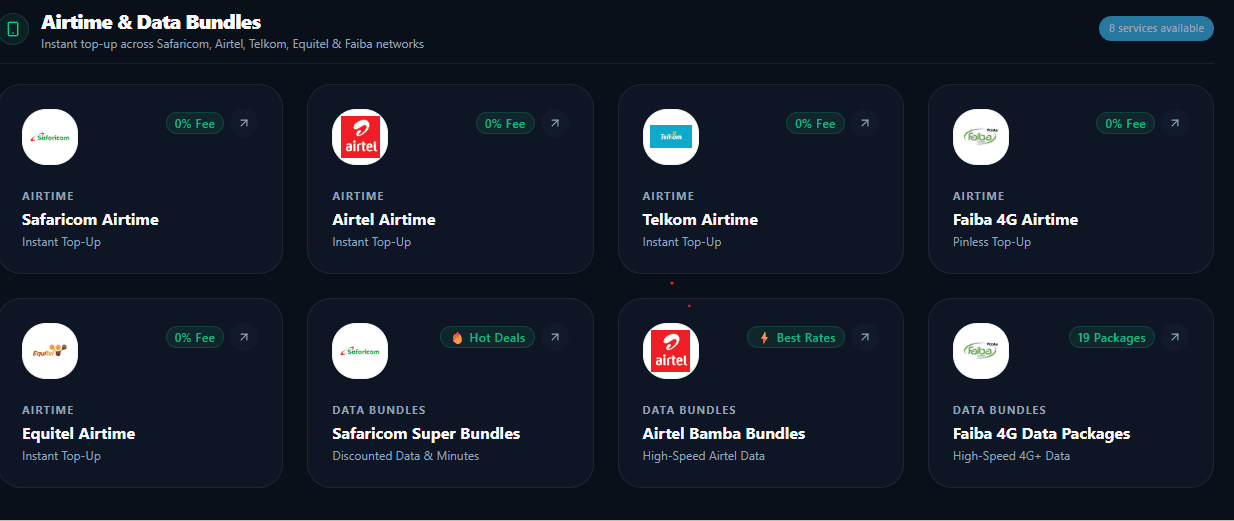The image size is (1234, 521).
Task: Click the 0% Fee badge on Faiba 4G Airtime
Action: (1125, 123)
